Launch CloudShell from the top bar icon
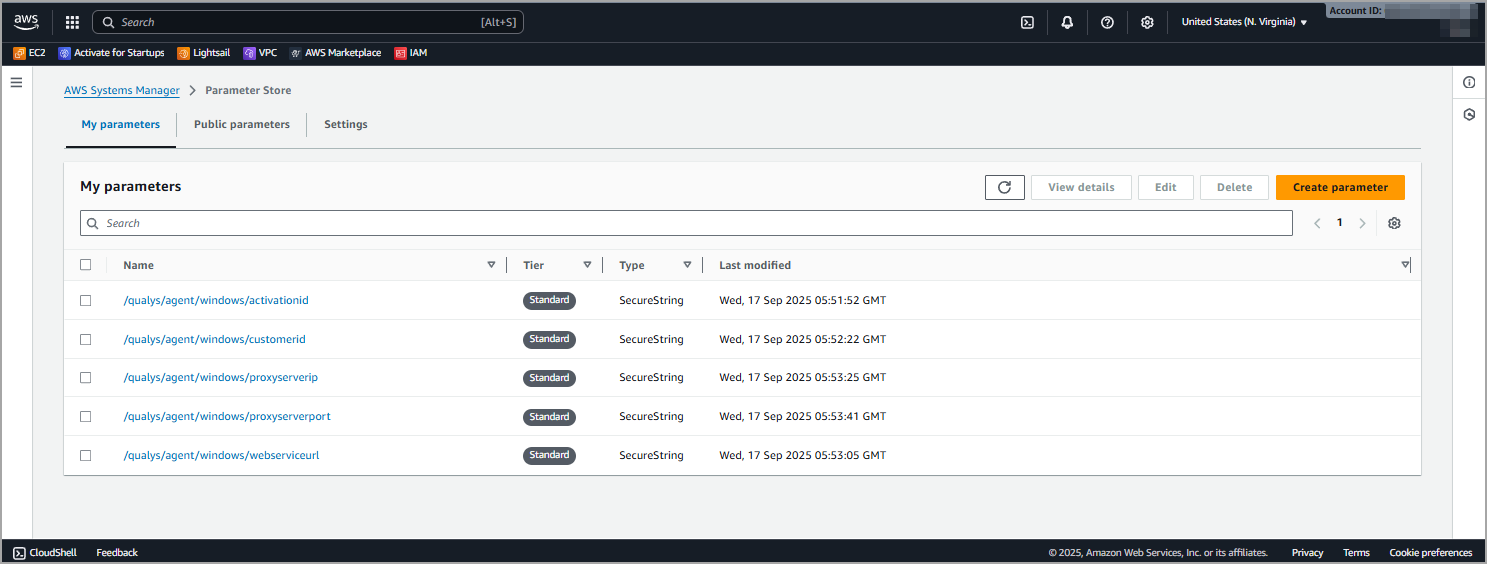The width and height of the screenshot is (1487, 564). 1027,22
